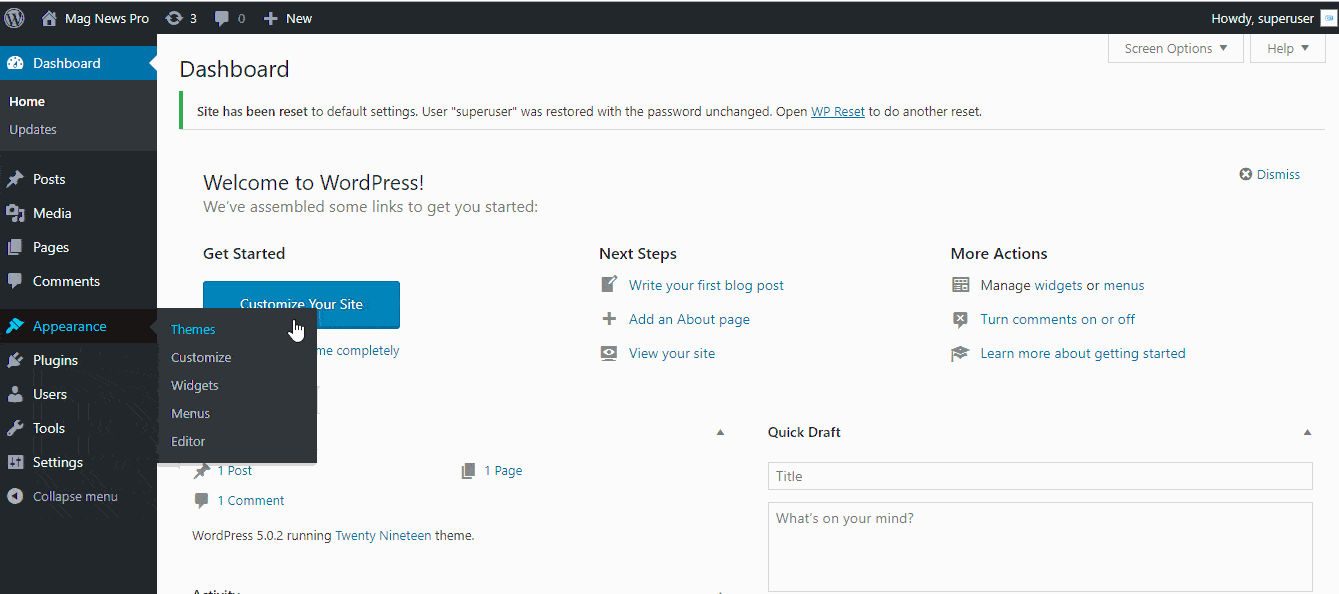The height and width of the screenshot is (594, 1339).
Task: Expand the Screen Options dropdown
Action: tap(1176, 48)
